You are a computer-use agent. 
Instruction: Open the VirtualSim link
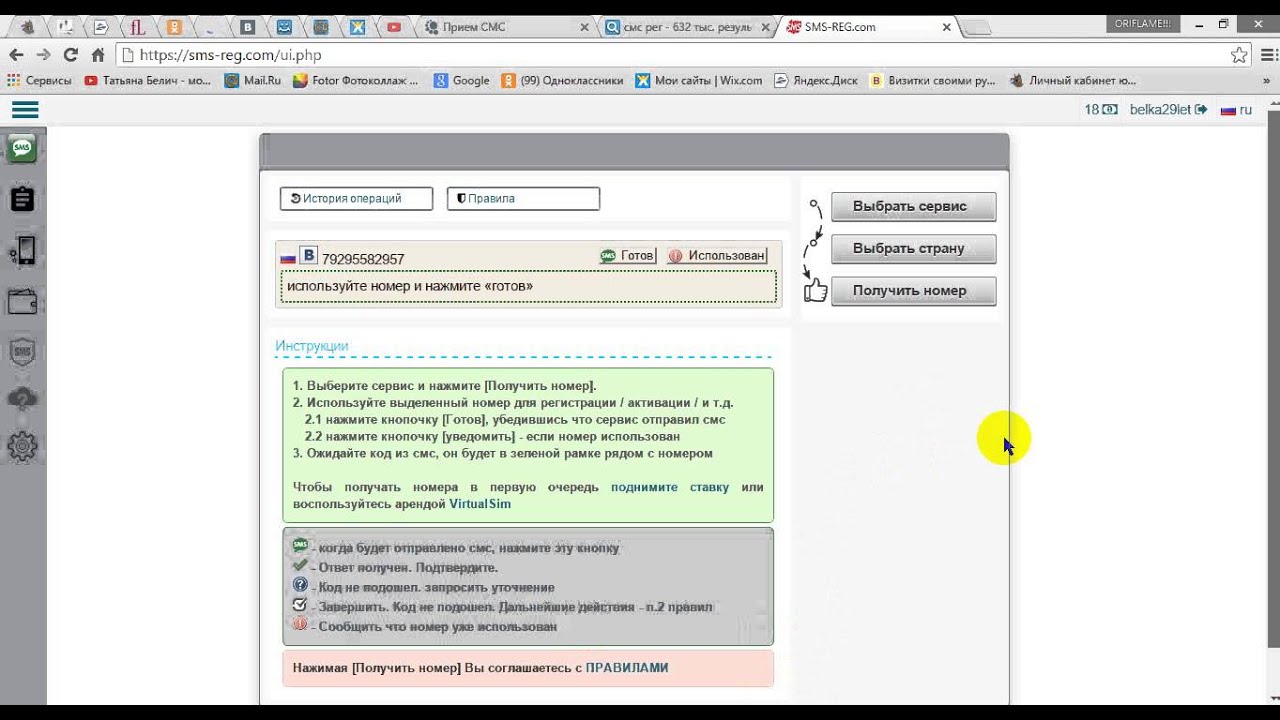tap(480, 504)
